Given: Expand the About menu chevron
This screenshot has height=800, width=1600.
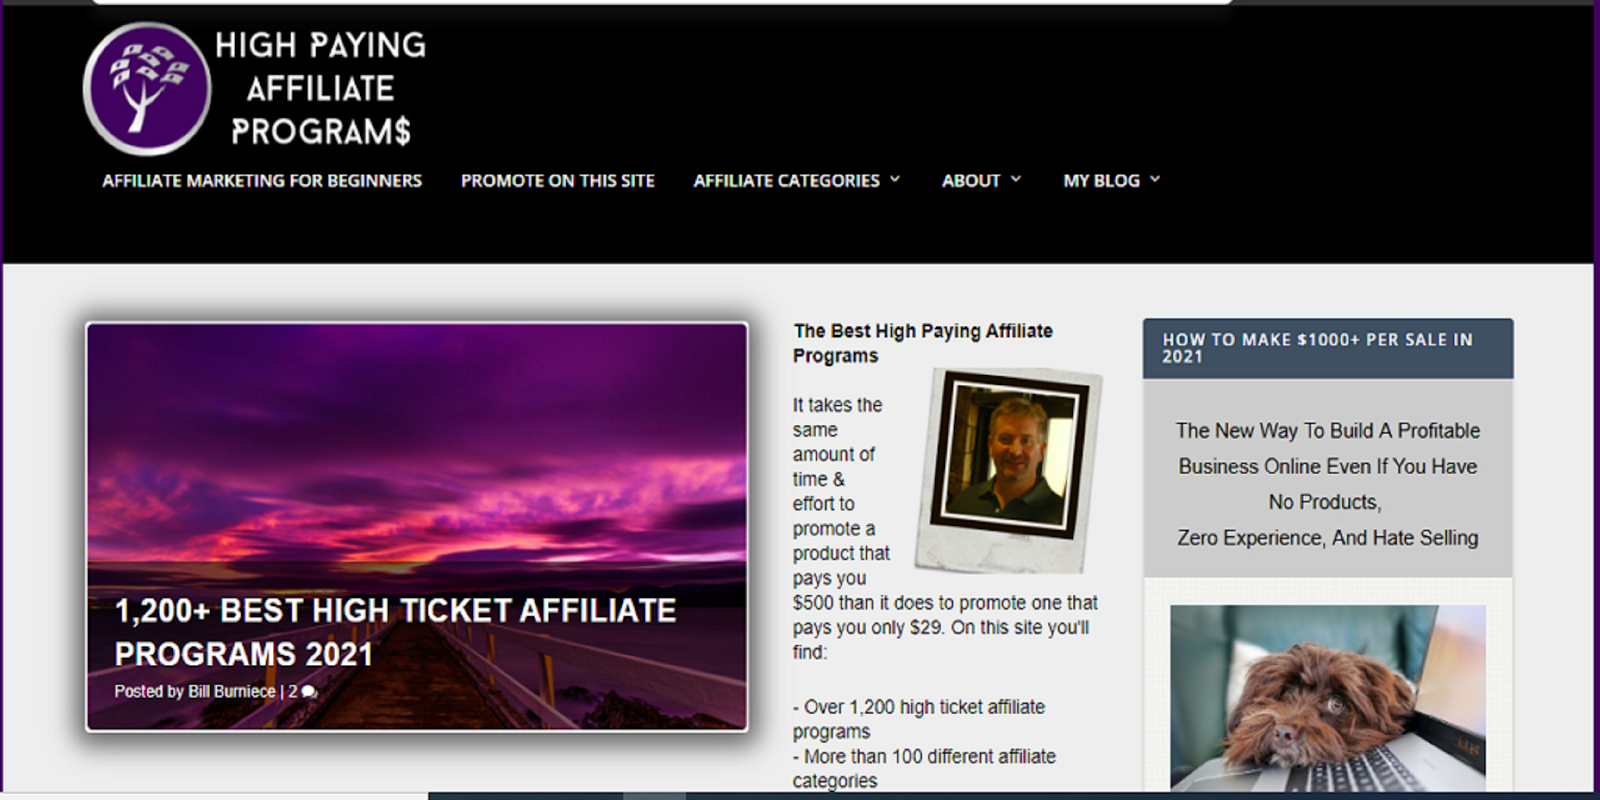Looking at the screenshot, I should pyautogui.click(x=1016, y=179).
